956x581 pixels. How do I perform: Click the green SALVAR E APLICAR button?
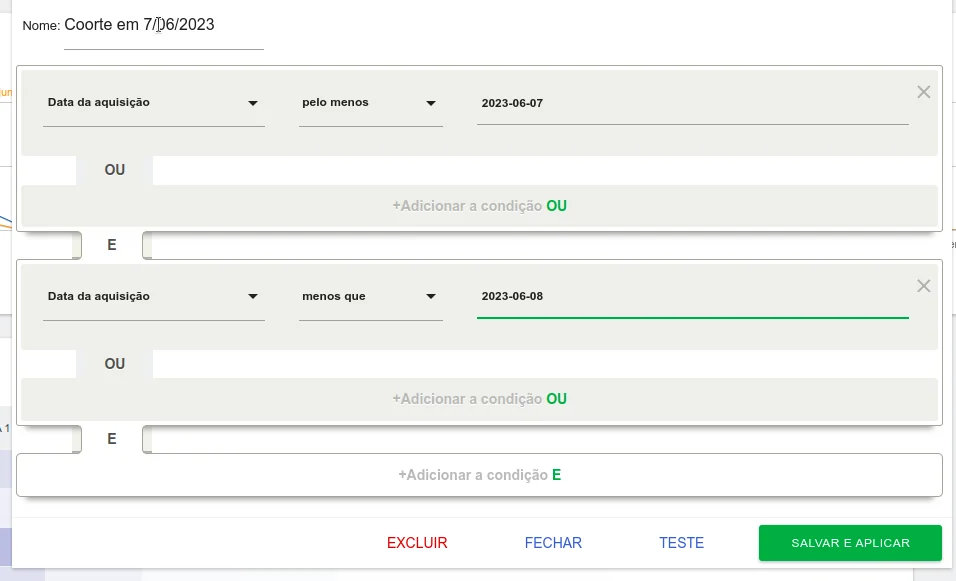coord(850,543)
